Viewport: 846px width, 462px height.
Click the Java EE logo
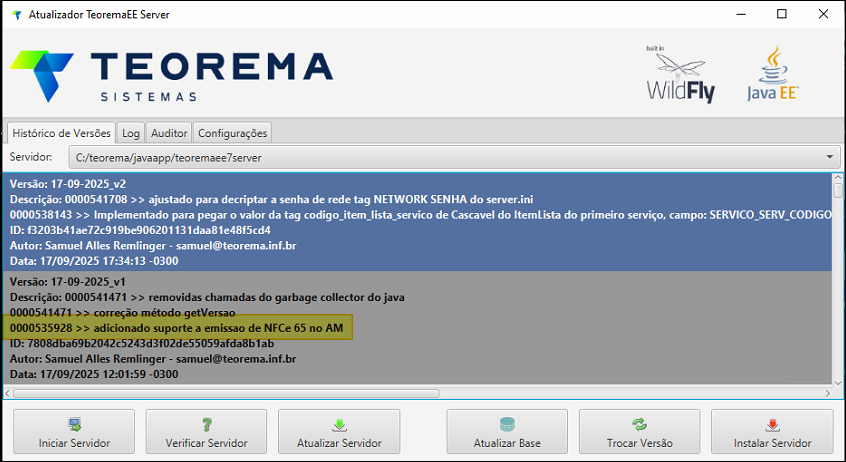pos(772,76)
